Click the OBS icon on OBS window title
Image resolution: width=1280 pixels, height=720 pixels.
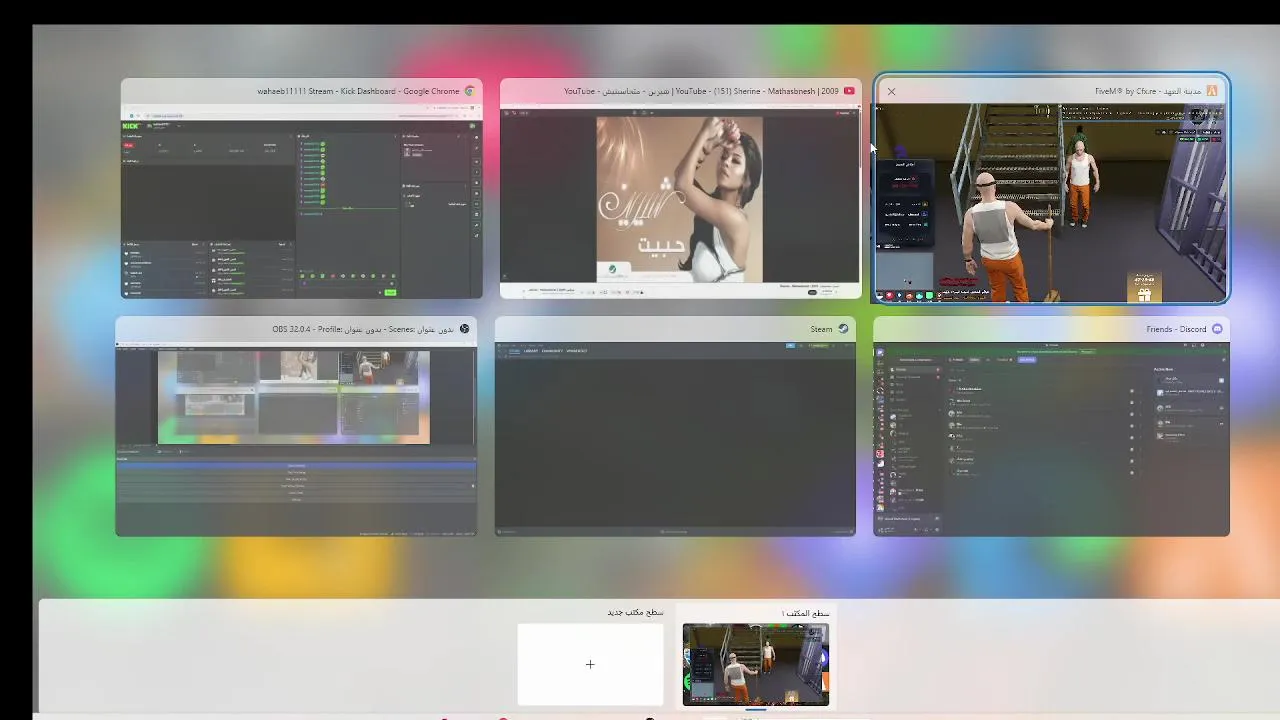pos(464,329)
